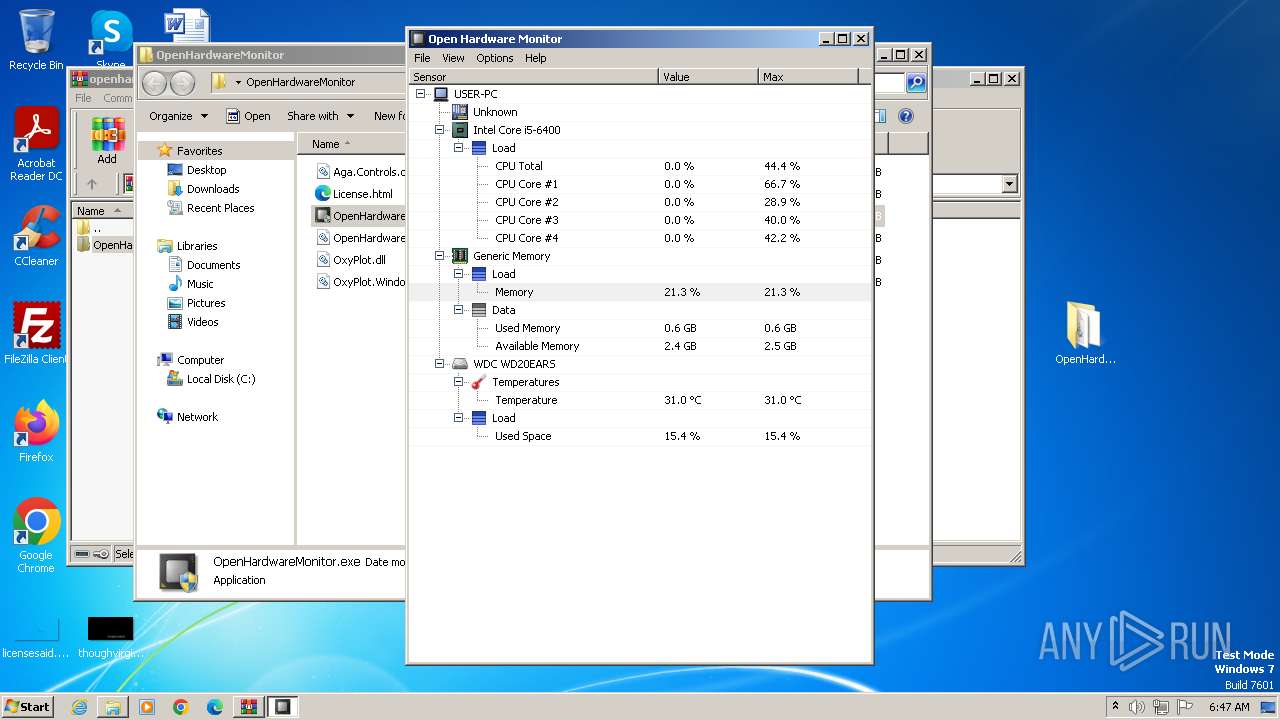Screen dimensions: 1280x720
Task: Collapse the USER-PC tree node
Action: pos(421,94)
